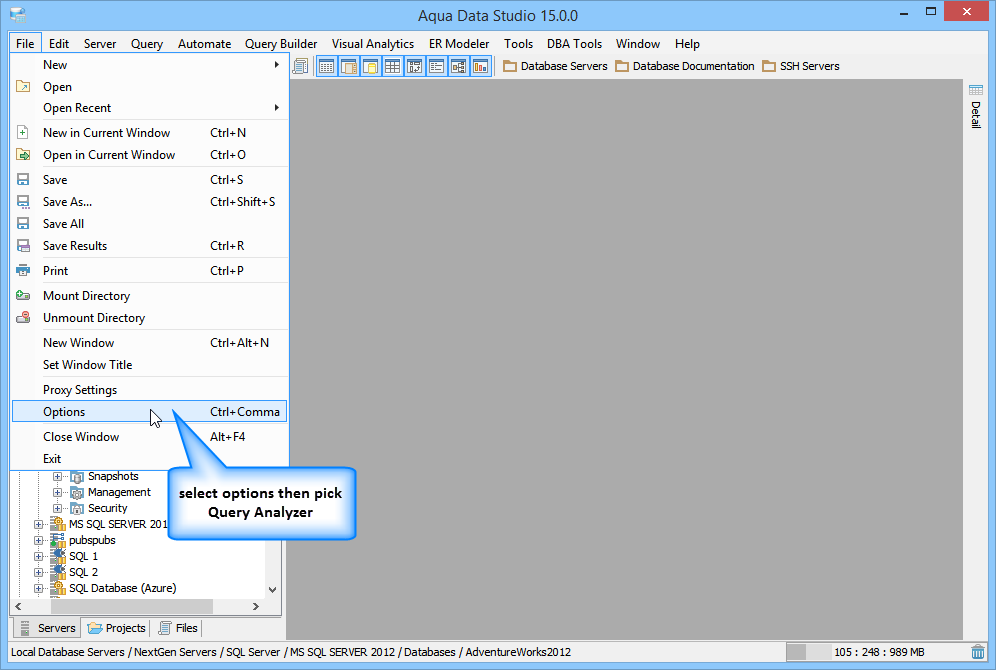
Task: Open the Automate menu
Action: [205, 44]
